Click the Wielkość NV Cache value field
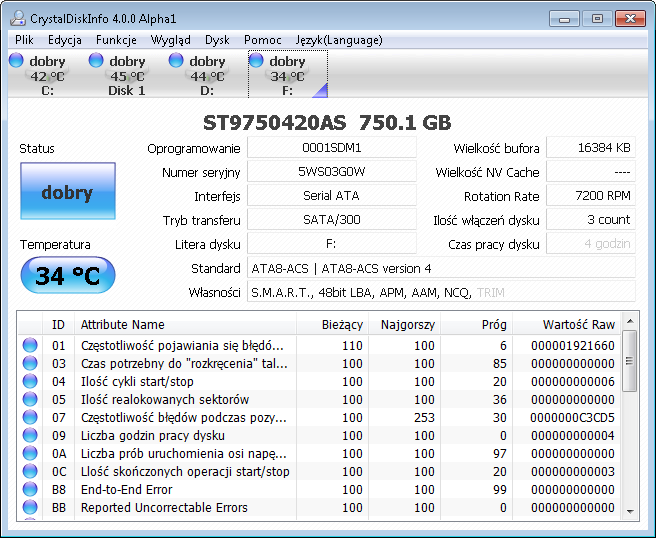Screen dimensions: 656x538 [591, 172]
